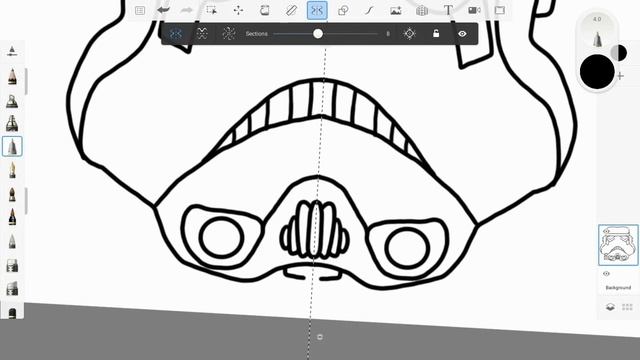Enable Predictive Stroke tool

coord(369,10)
